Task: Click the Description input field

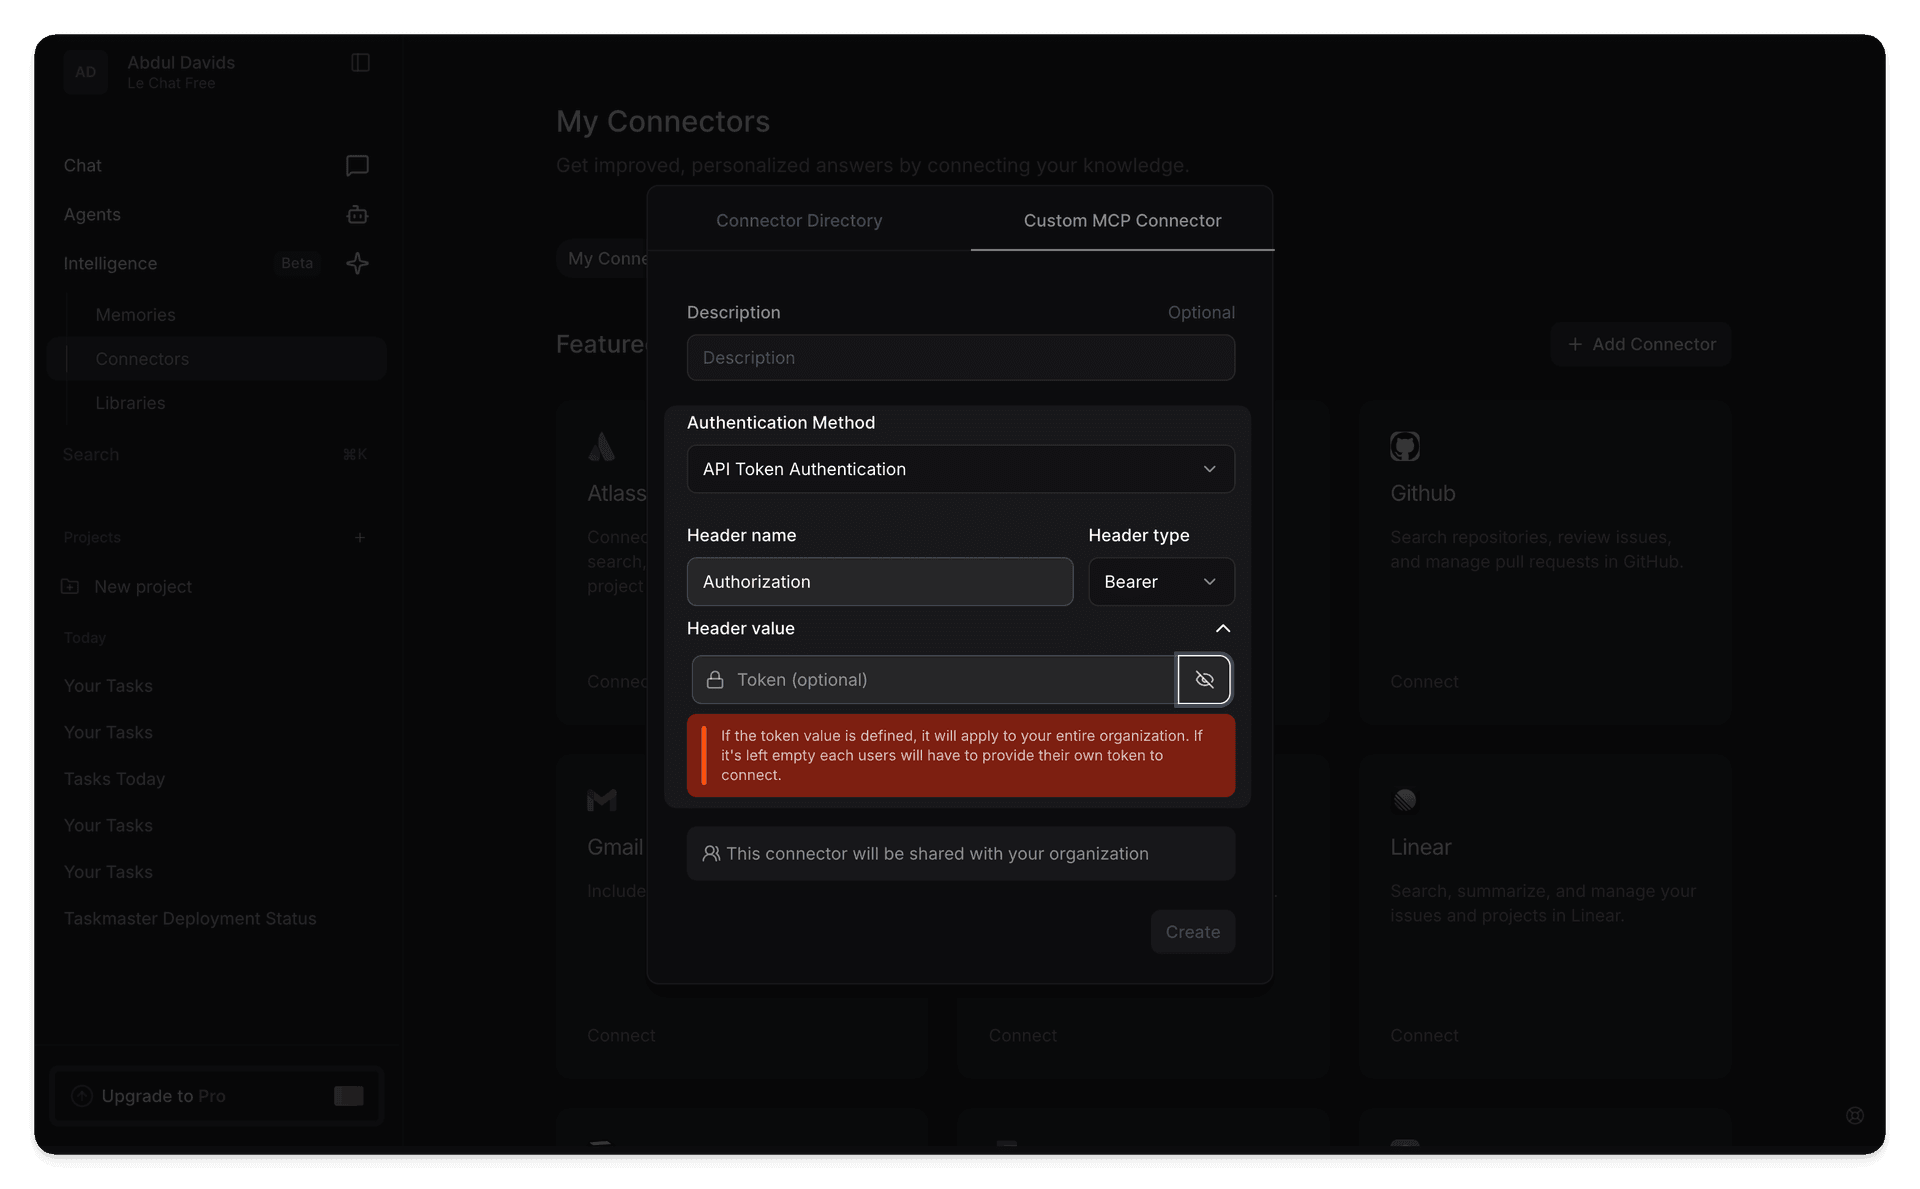Action: tap(960, 357)
